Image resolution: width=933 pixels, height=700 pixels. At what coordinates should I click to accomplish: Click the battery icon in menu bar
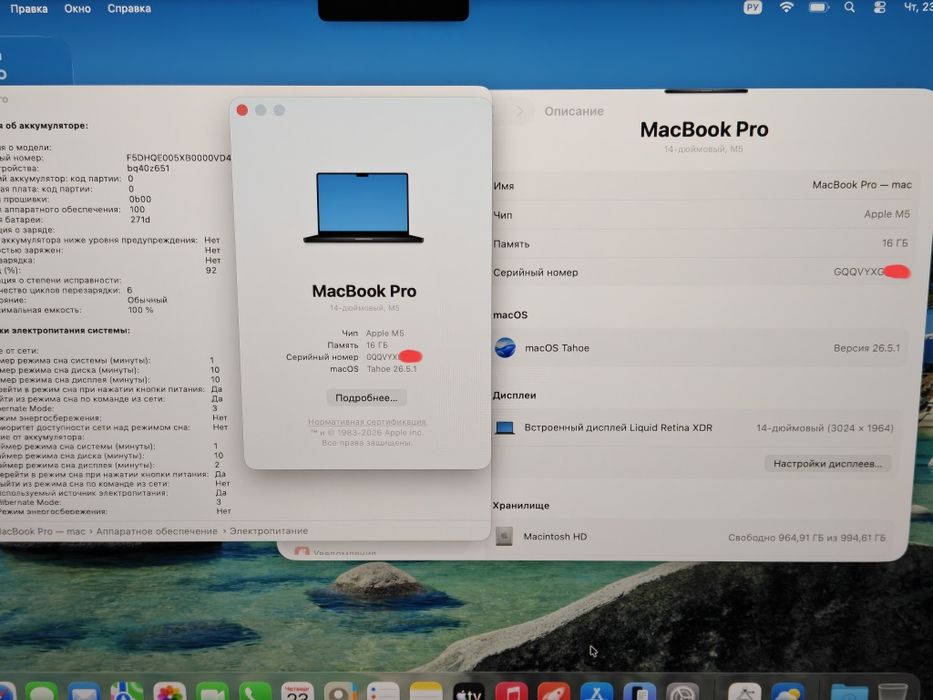click(x=819, y=8)
